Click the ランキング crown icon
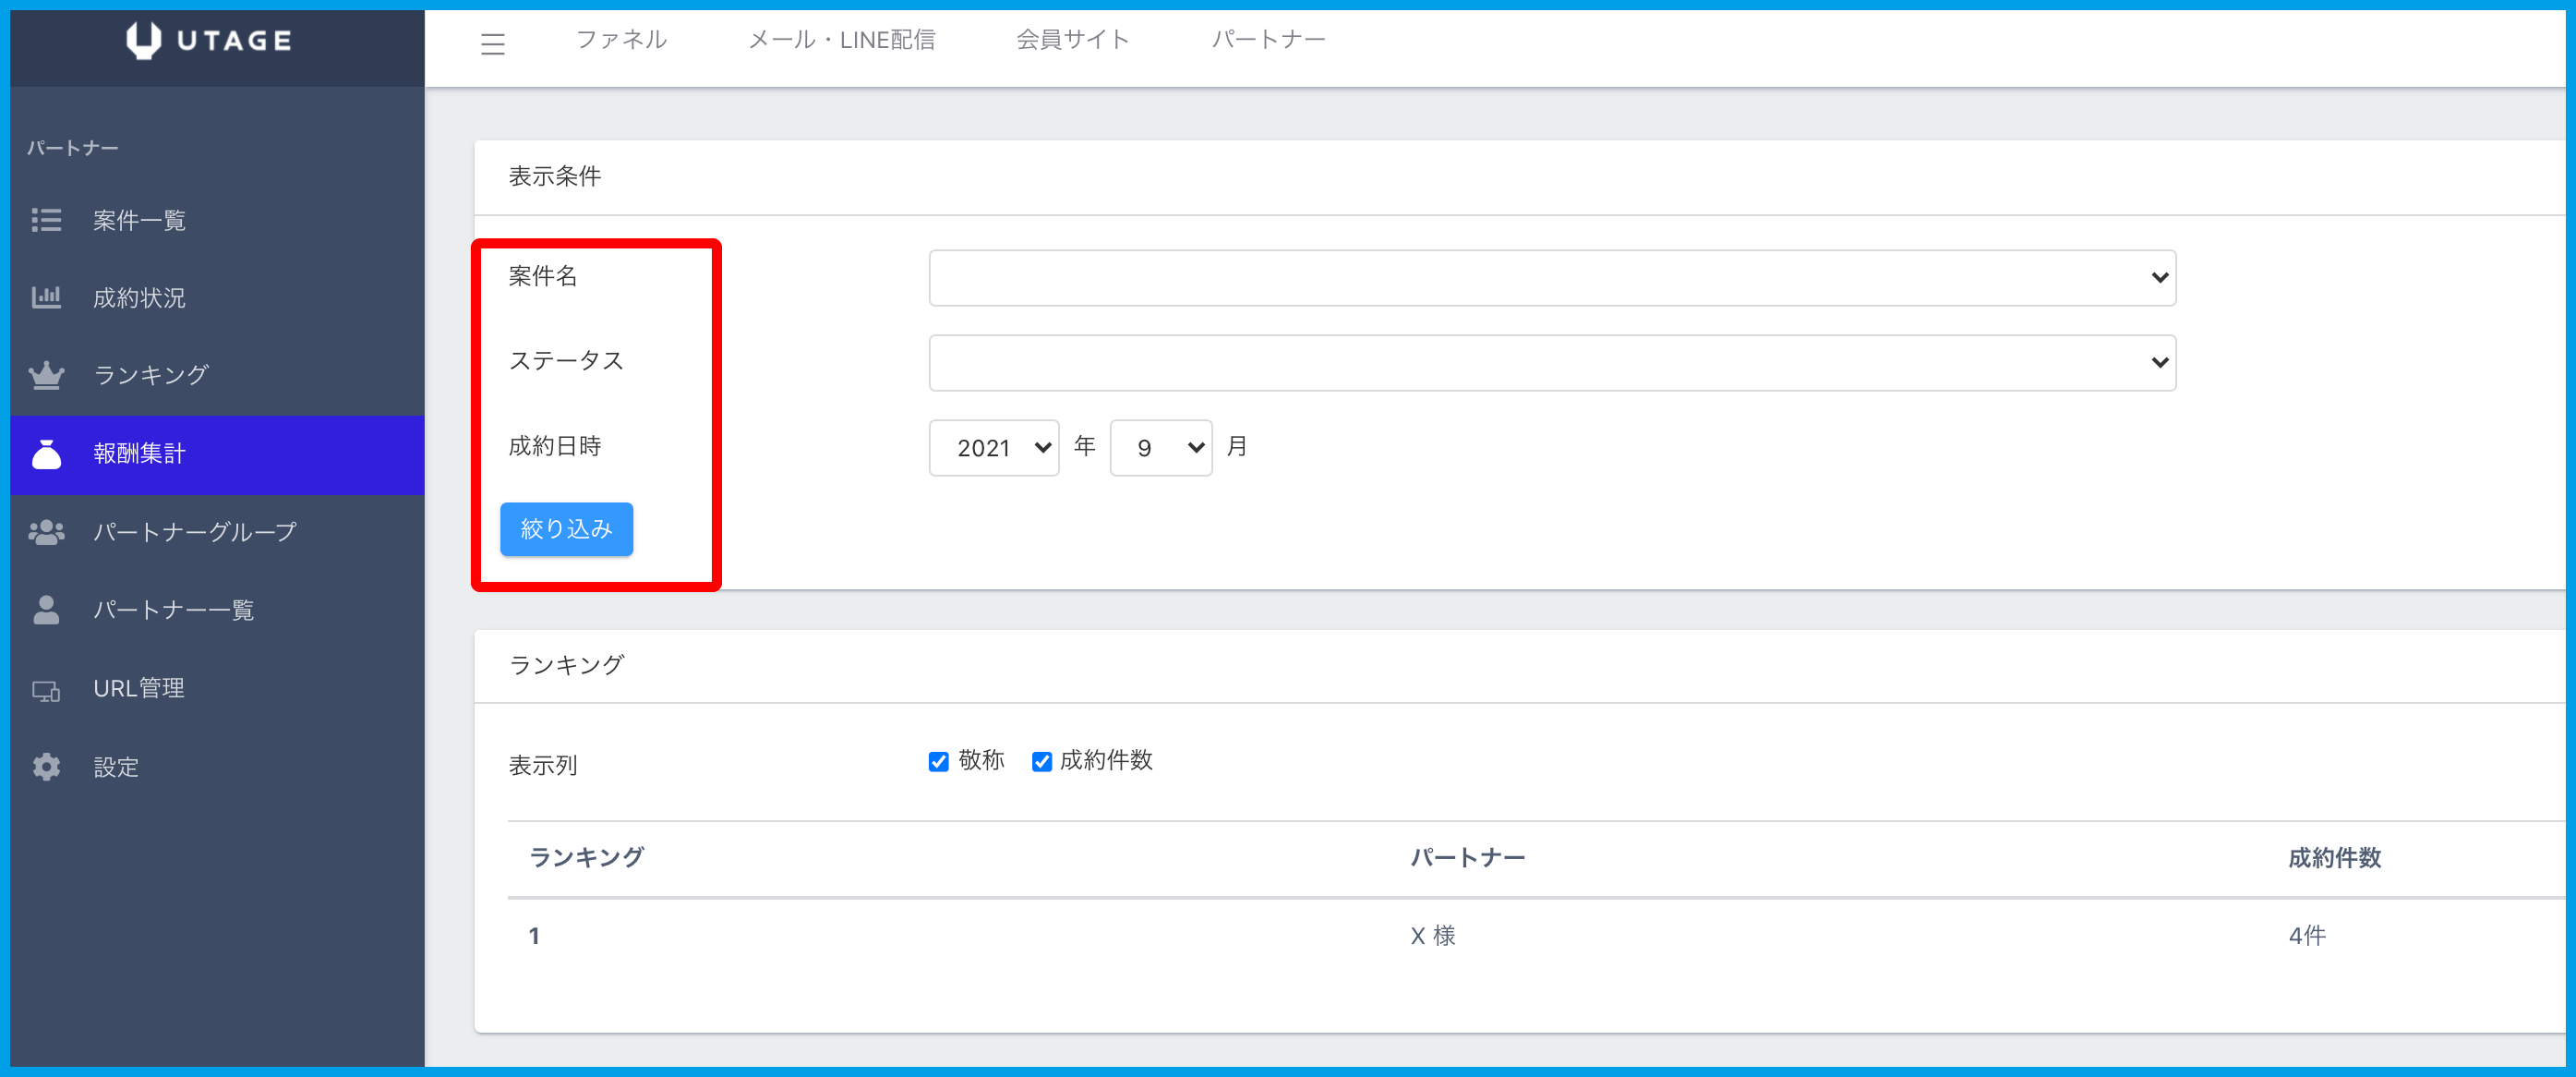Screen dimensions: 2576x1077 coord(46,375)
